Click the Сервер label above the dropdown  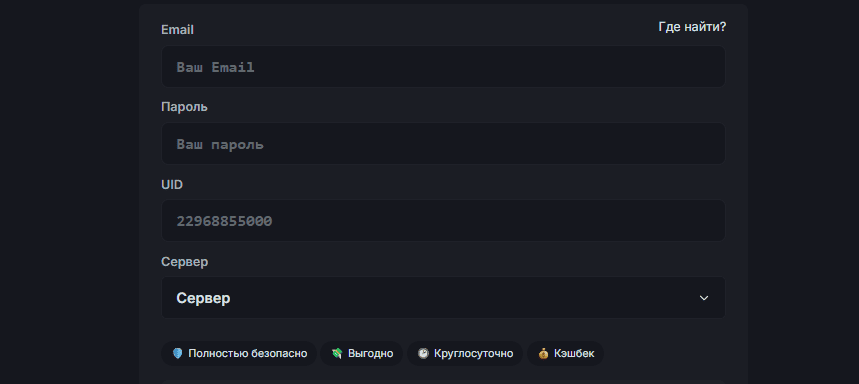point(184,262)
